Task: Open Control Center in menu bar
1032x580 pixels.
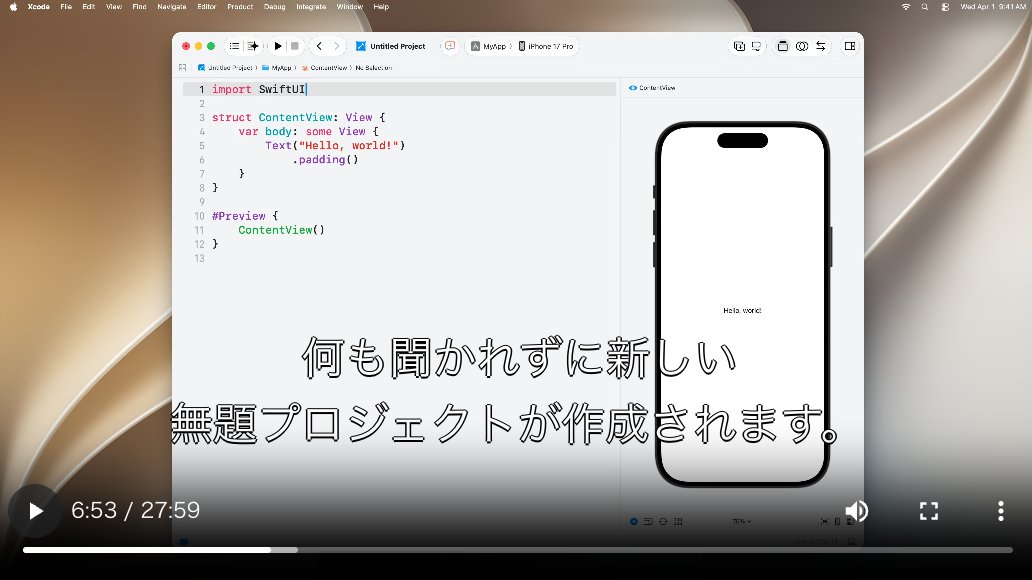Action: (944, 7)
